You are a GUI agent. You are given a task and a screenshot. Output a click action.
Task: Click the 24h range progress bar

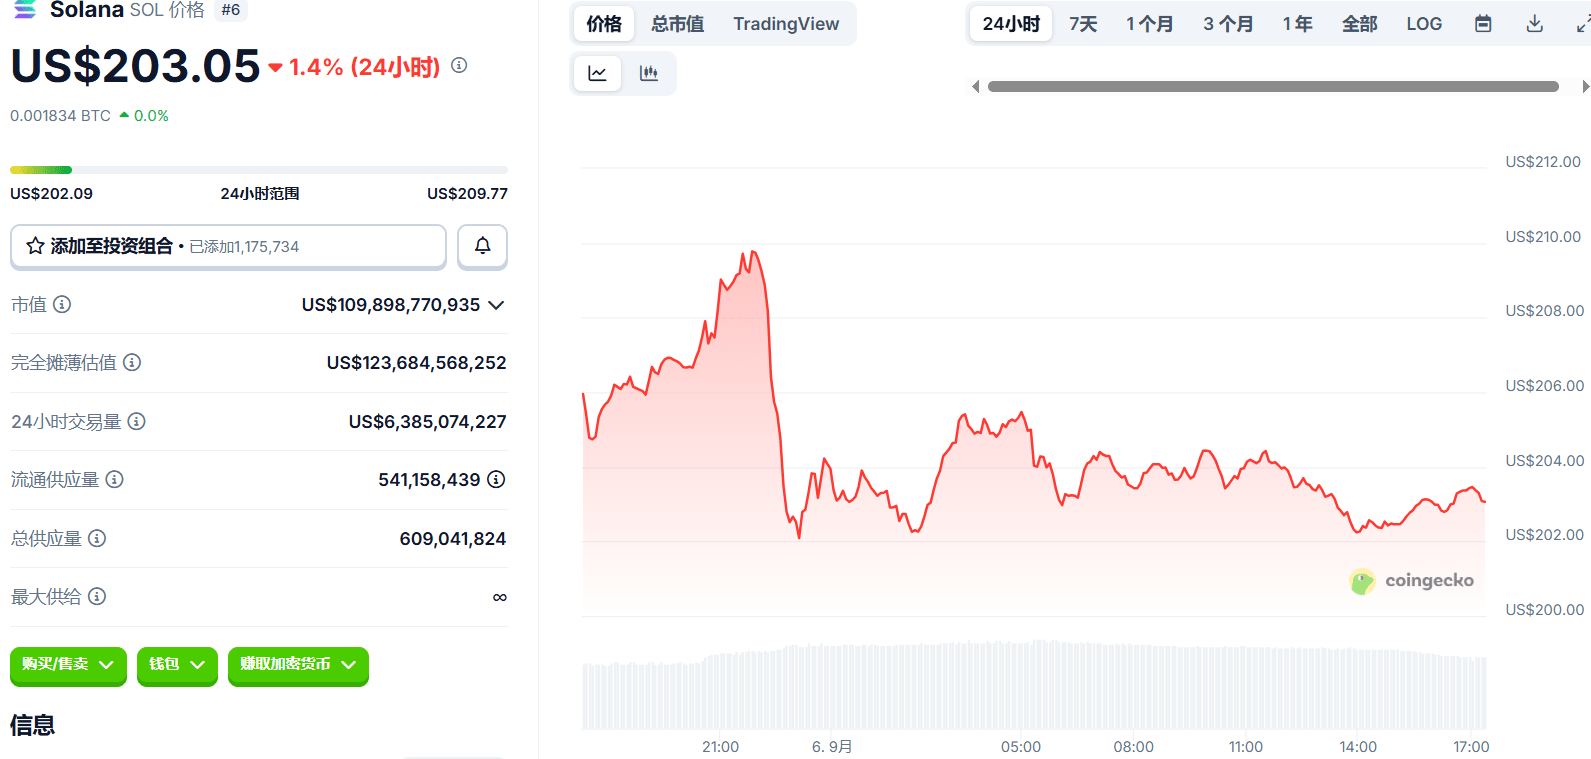(x=259, y=170)
